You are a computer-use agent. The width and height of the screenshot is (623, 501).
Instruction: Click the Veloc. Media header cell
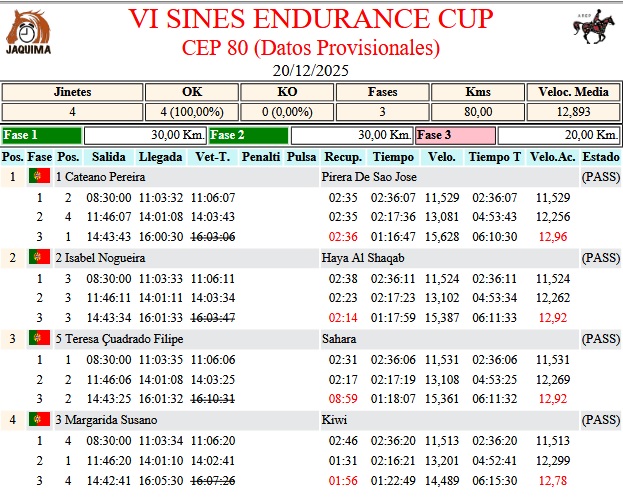[568, 91]
